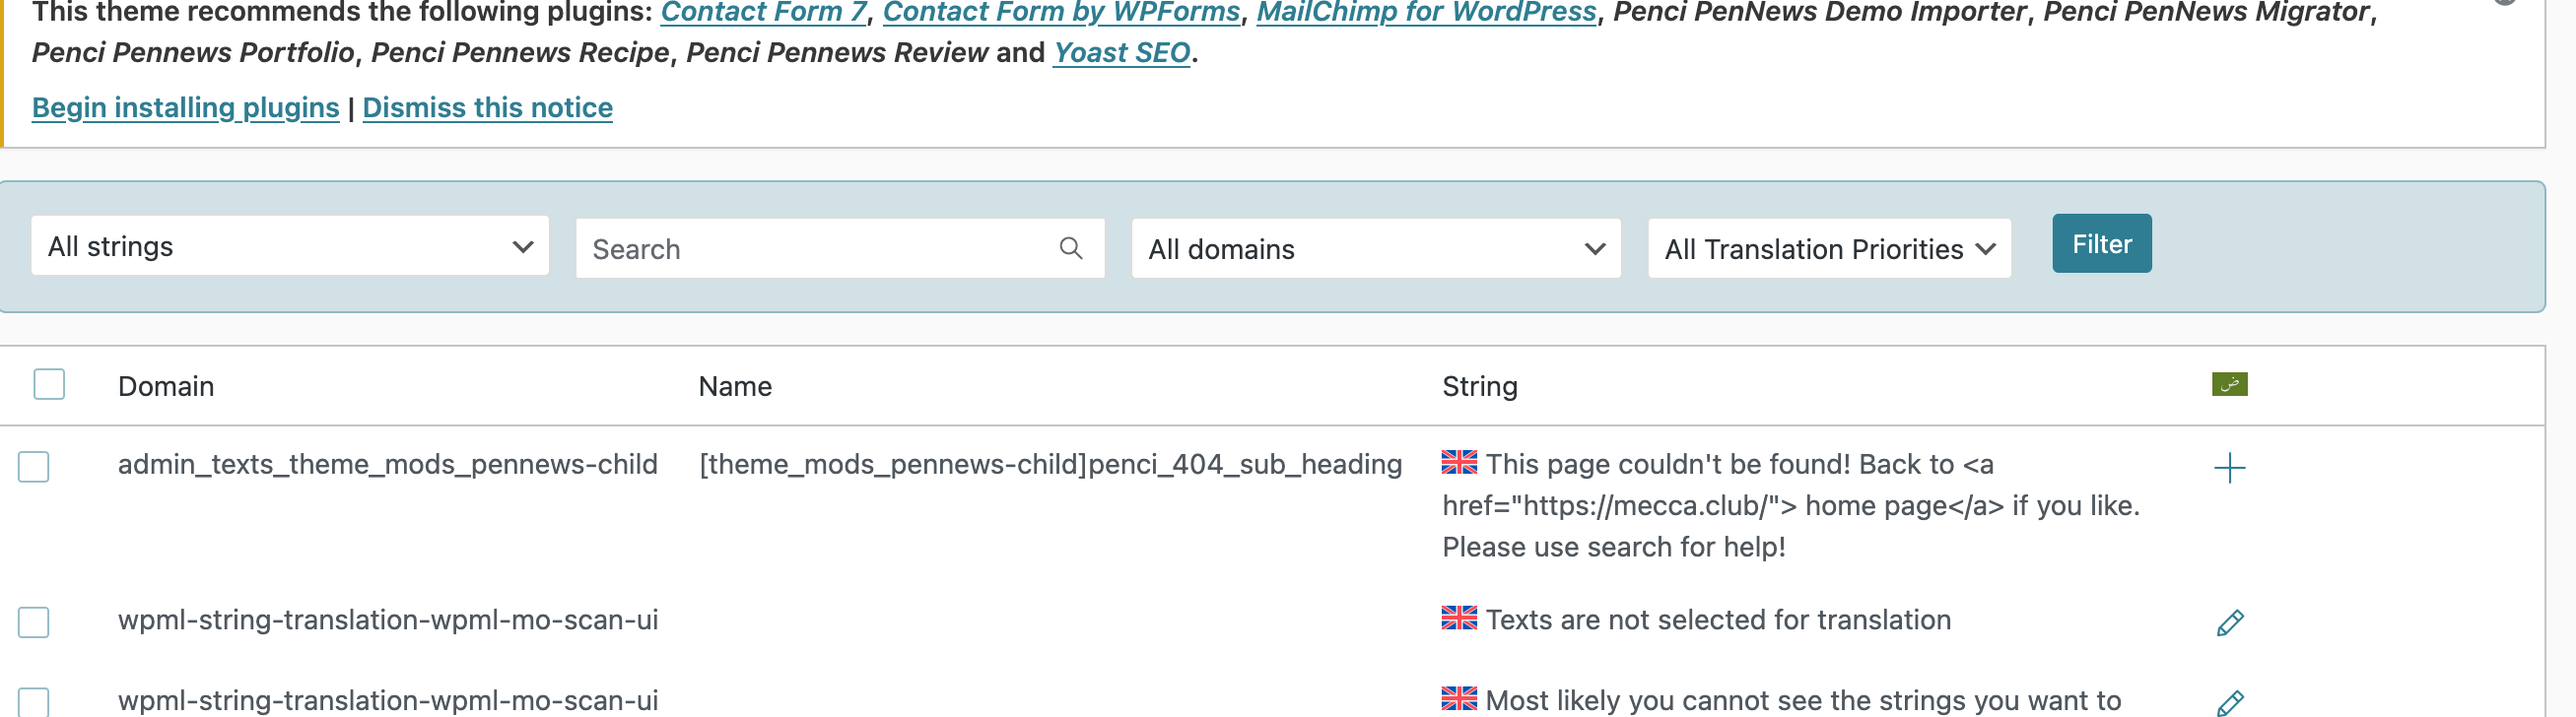Click pencil icon for 'Texts are not selected' string
The height and width of the screenshot is (717, 2576).
2229,623
